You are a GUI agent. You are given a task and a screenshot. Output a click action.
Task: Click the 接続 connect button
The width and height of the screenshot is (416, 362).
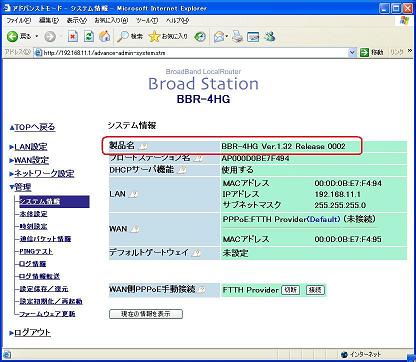click(315, 290)
